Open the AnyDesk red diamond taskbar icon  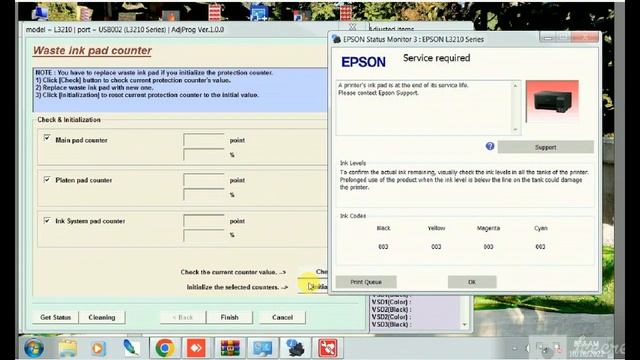[196, 348]
